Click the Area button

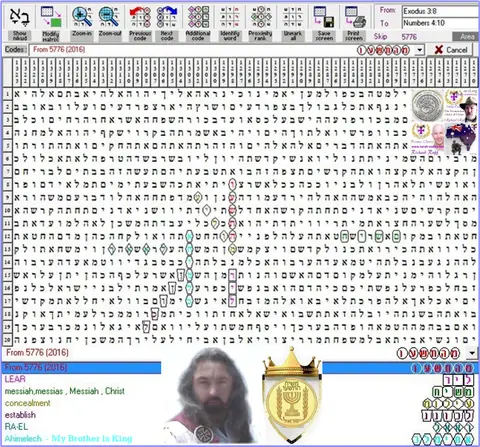467,37
